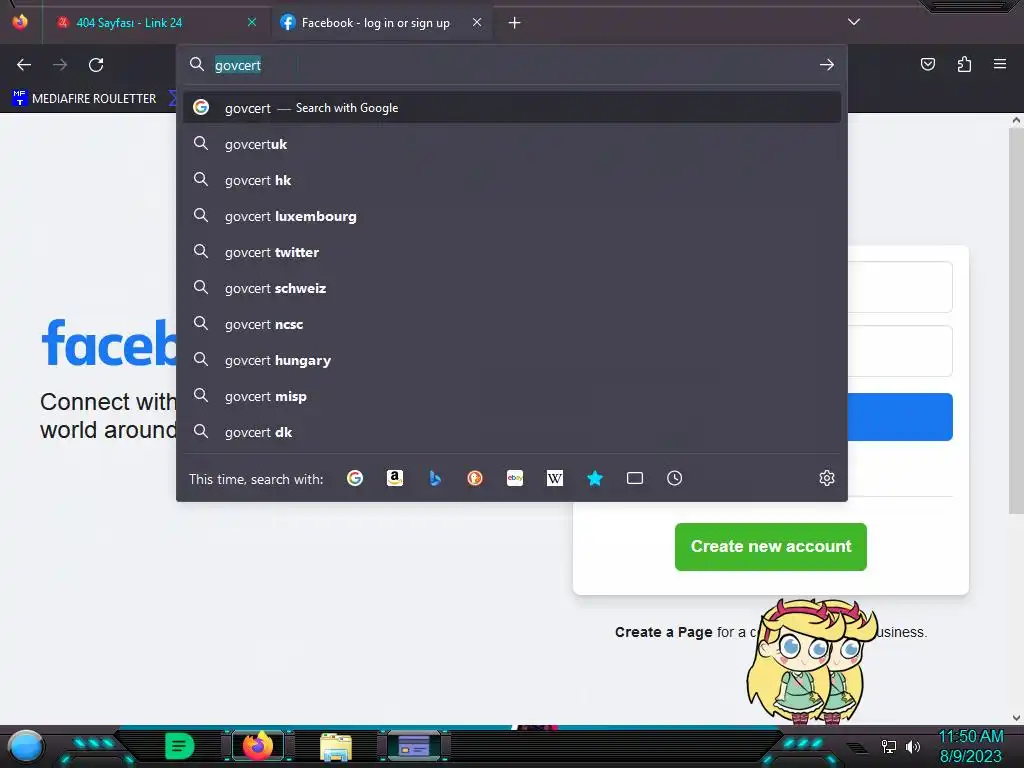Image resolution: width=1024 pixels, height=768 pixels.
Task: Open Firefox from the taskbar
Action: pyautogui.click(x=257, y=746)
